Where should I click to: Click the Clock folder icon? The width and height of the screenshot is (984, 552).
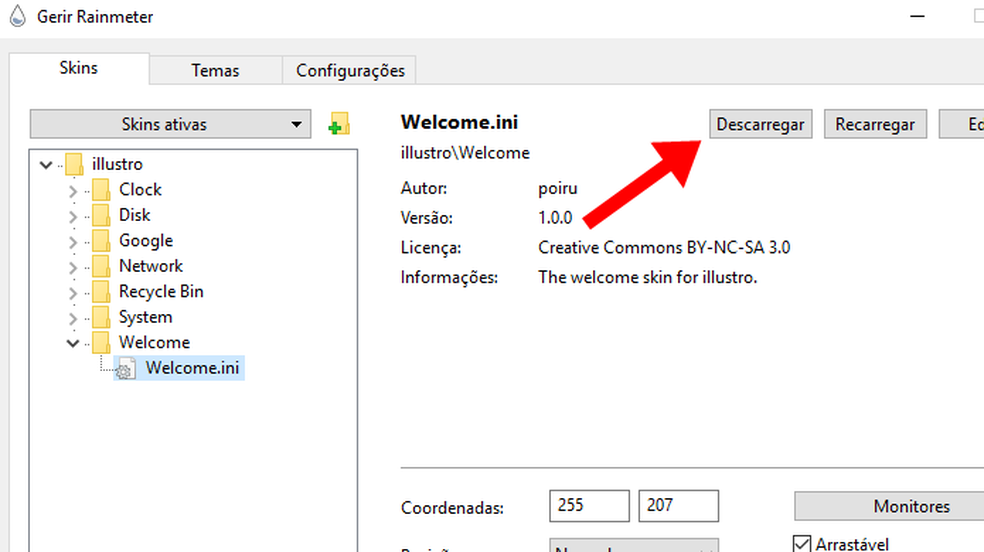tap(101, 189)
